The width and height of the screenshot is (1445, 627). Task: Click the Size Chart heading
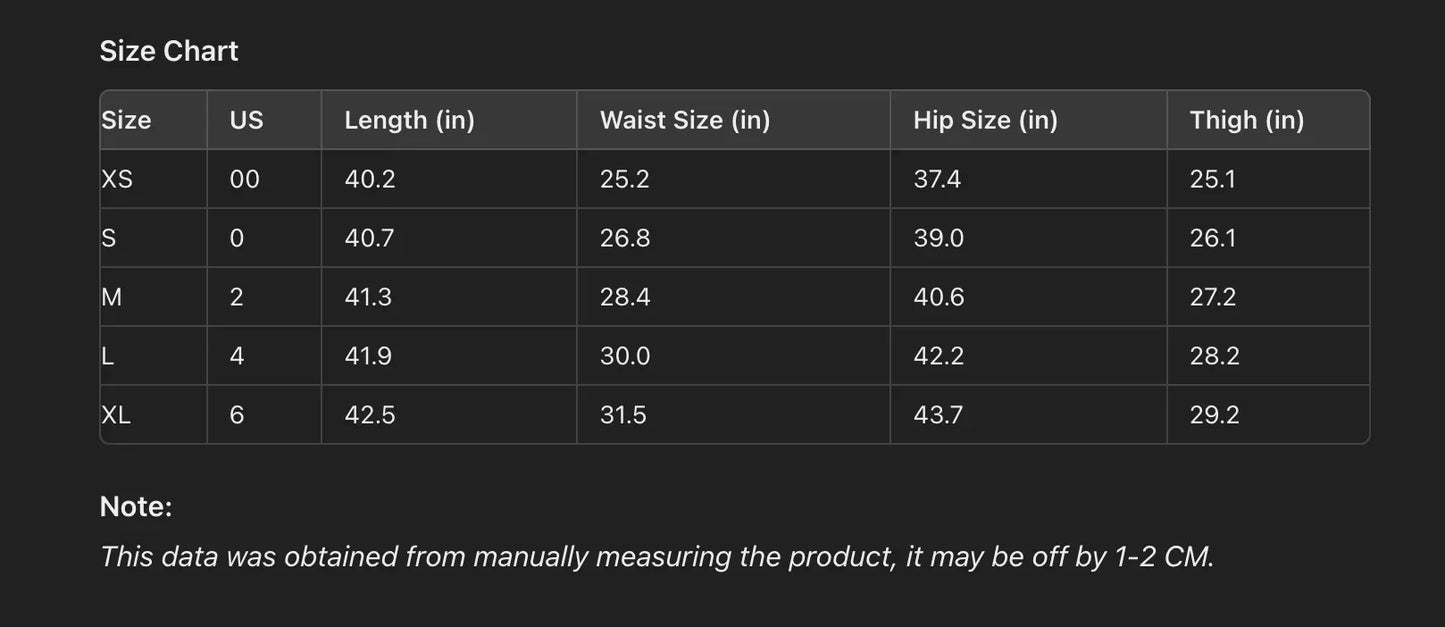click(169, 51)
